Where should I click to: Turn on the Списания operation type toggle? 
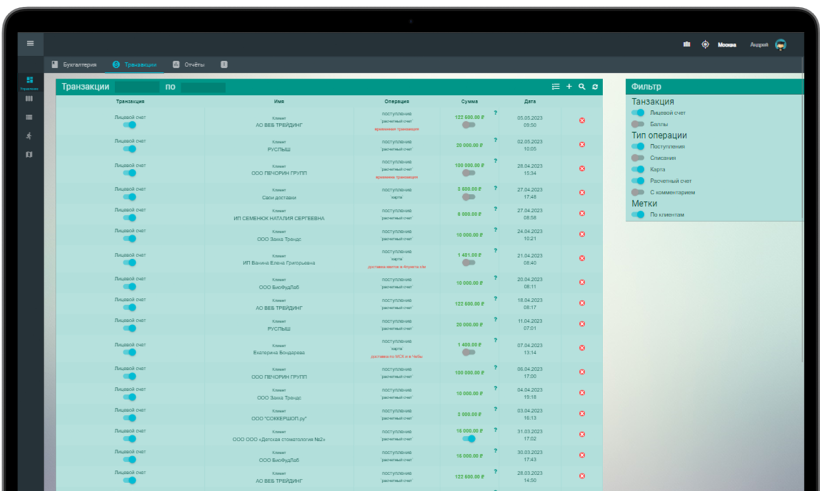point(637,157)
